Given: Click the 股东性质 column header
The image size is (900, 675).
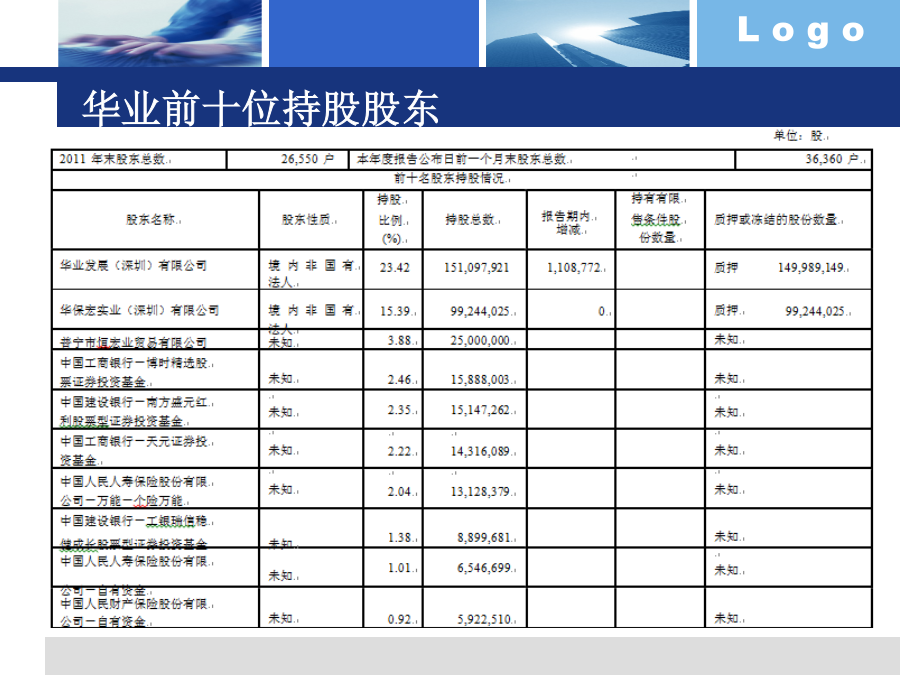Looking at the screenshot, I should point(307,219).
